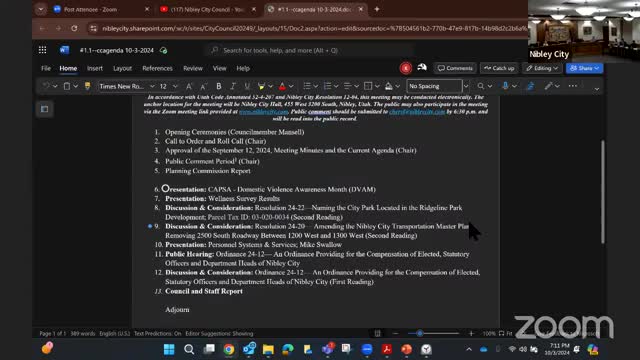This screenshot has width=640, height=360.
Task: Click the Word app logo icon
Action: tap(64, 50)
